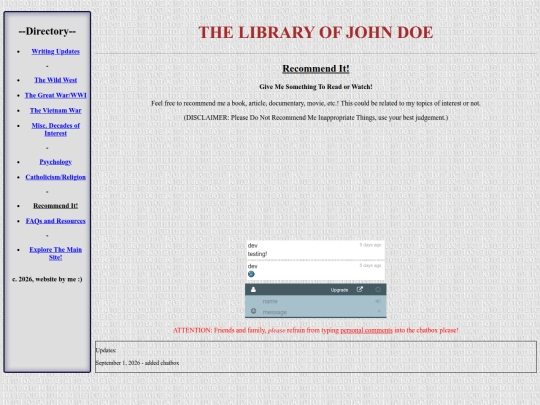Open FAQs and Resources page
The image size is (540, 405).
click(55, 221)
